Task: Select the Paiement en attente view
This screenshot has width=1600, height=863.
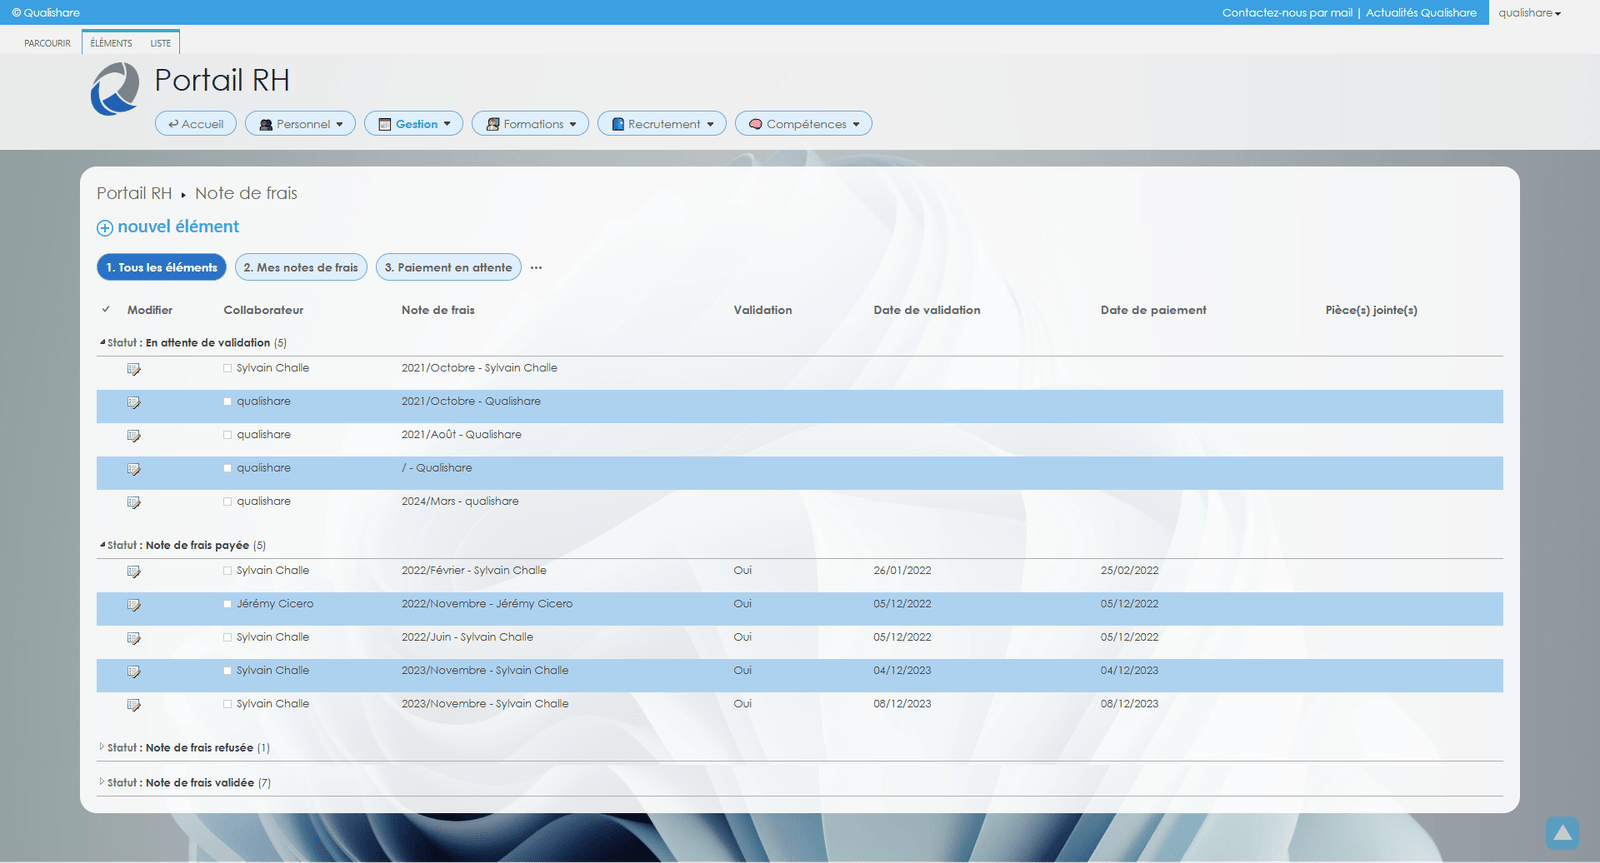Action: click(448, 268)
